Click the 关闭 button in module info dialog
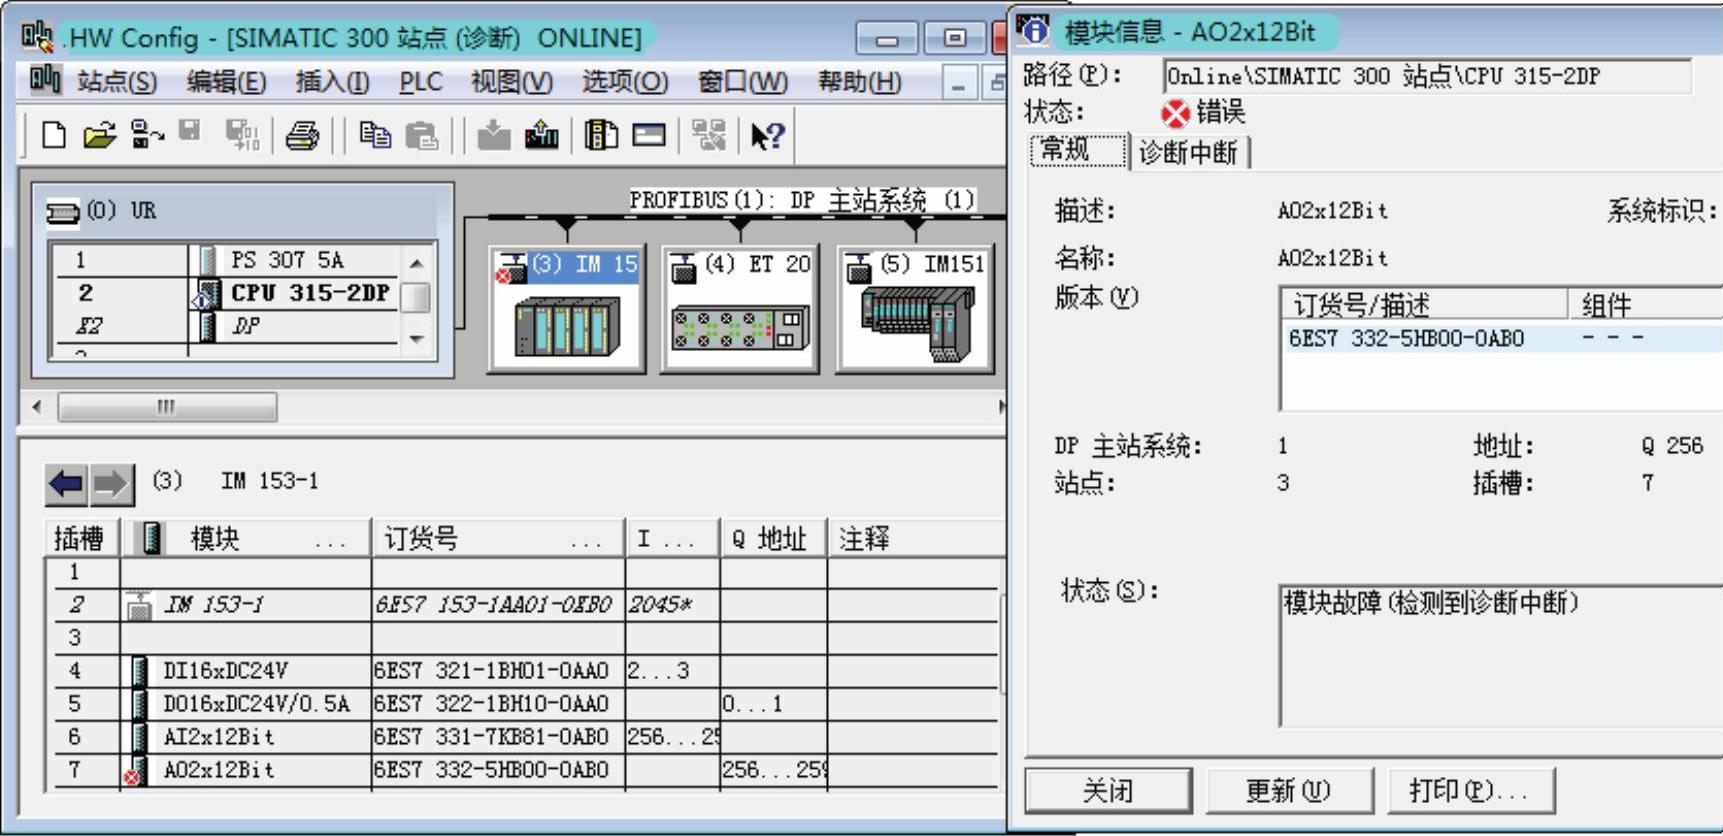 click(x=1108, y=792)
